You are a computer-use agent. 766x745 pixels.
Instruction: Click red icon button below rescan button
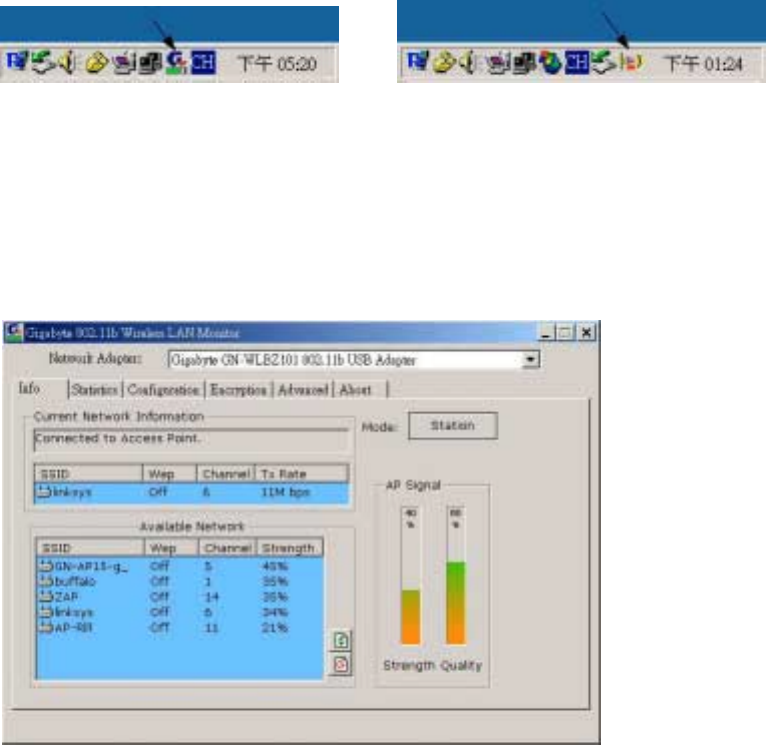341,664
